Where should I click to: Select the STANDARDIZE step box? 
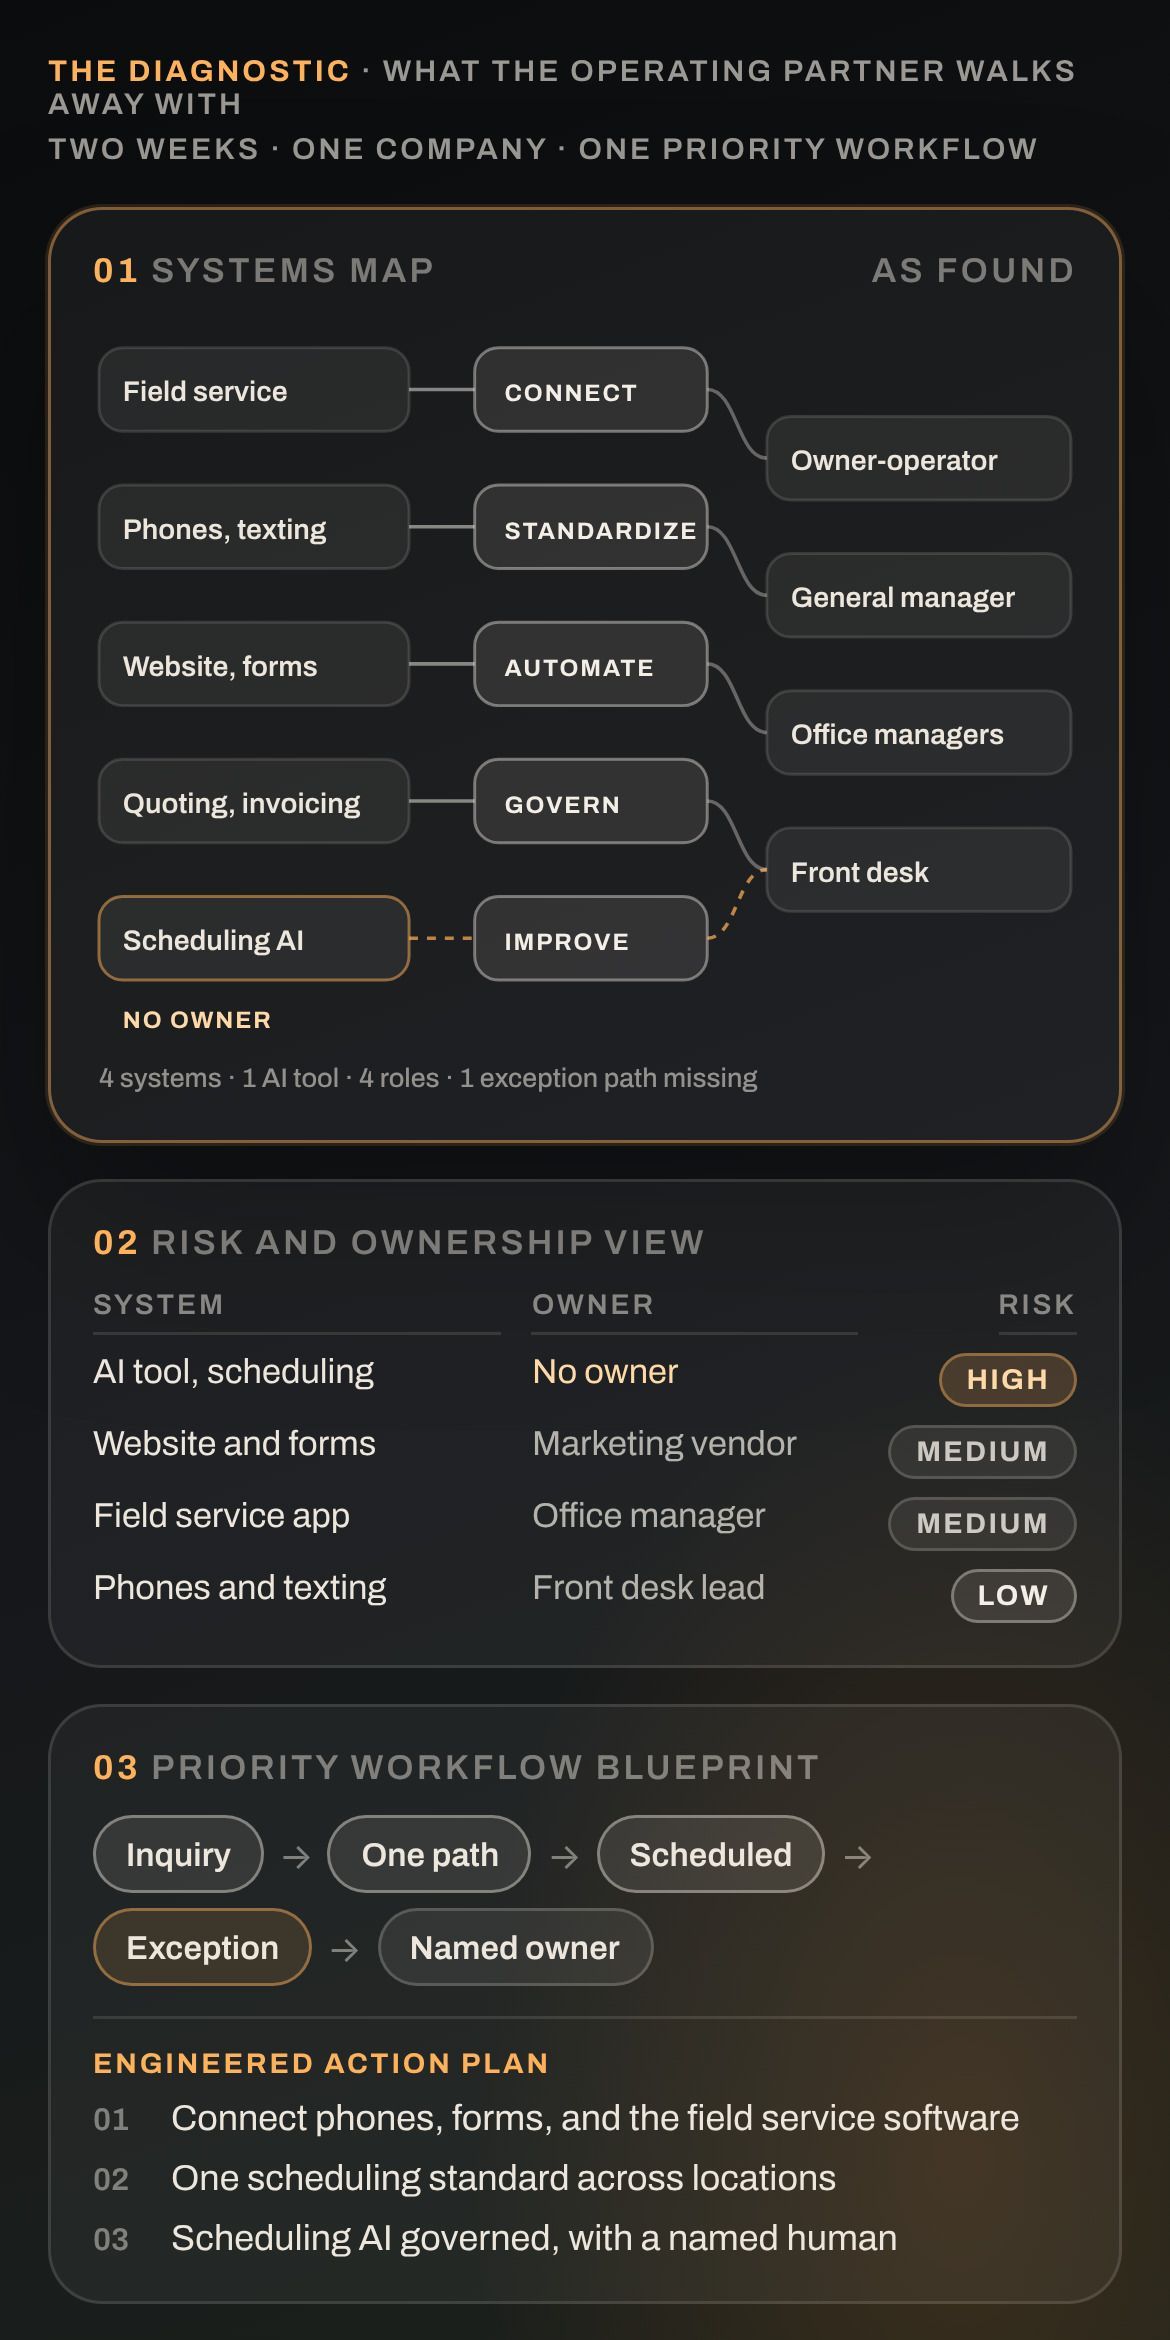[591, 528]
